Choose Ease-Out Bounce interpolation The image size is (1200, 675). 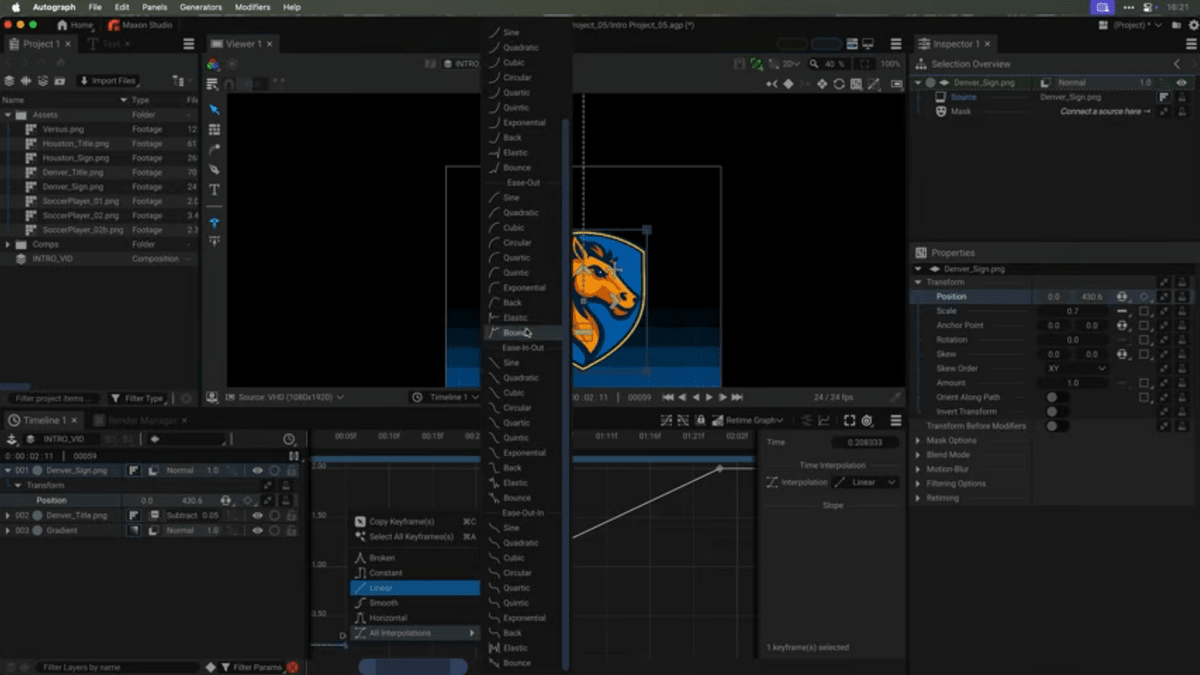click(517, 333)
